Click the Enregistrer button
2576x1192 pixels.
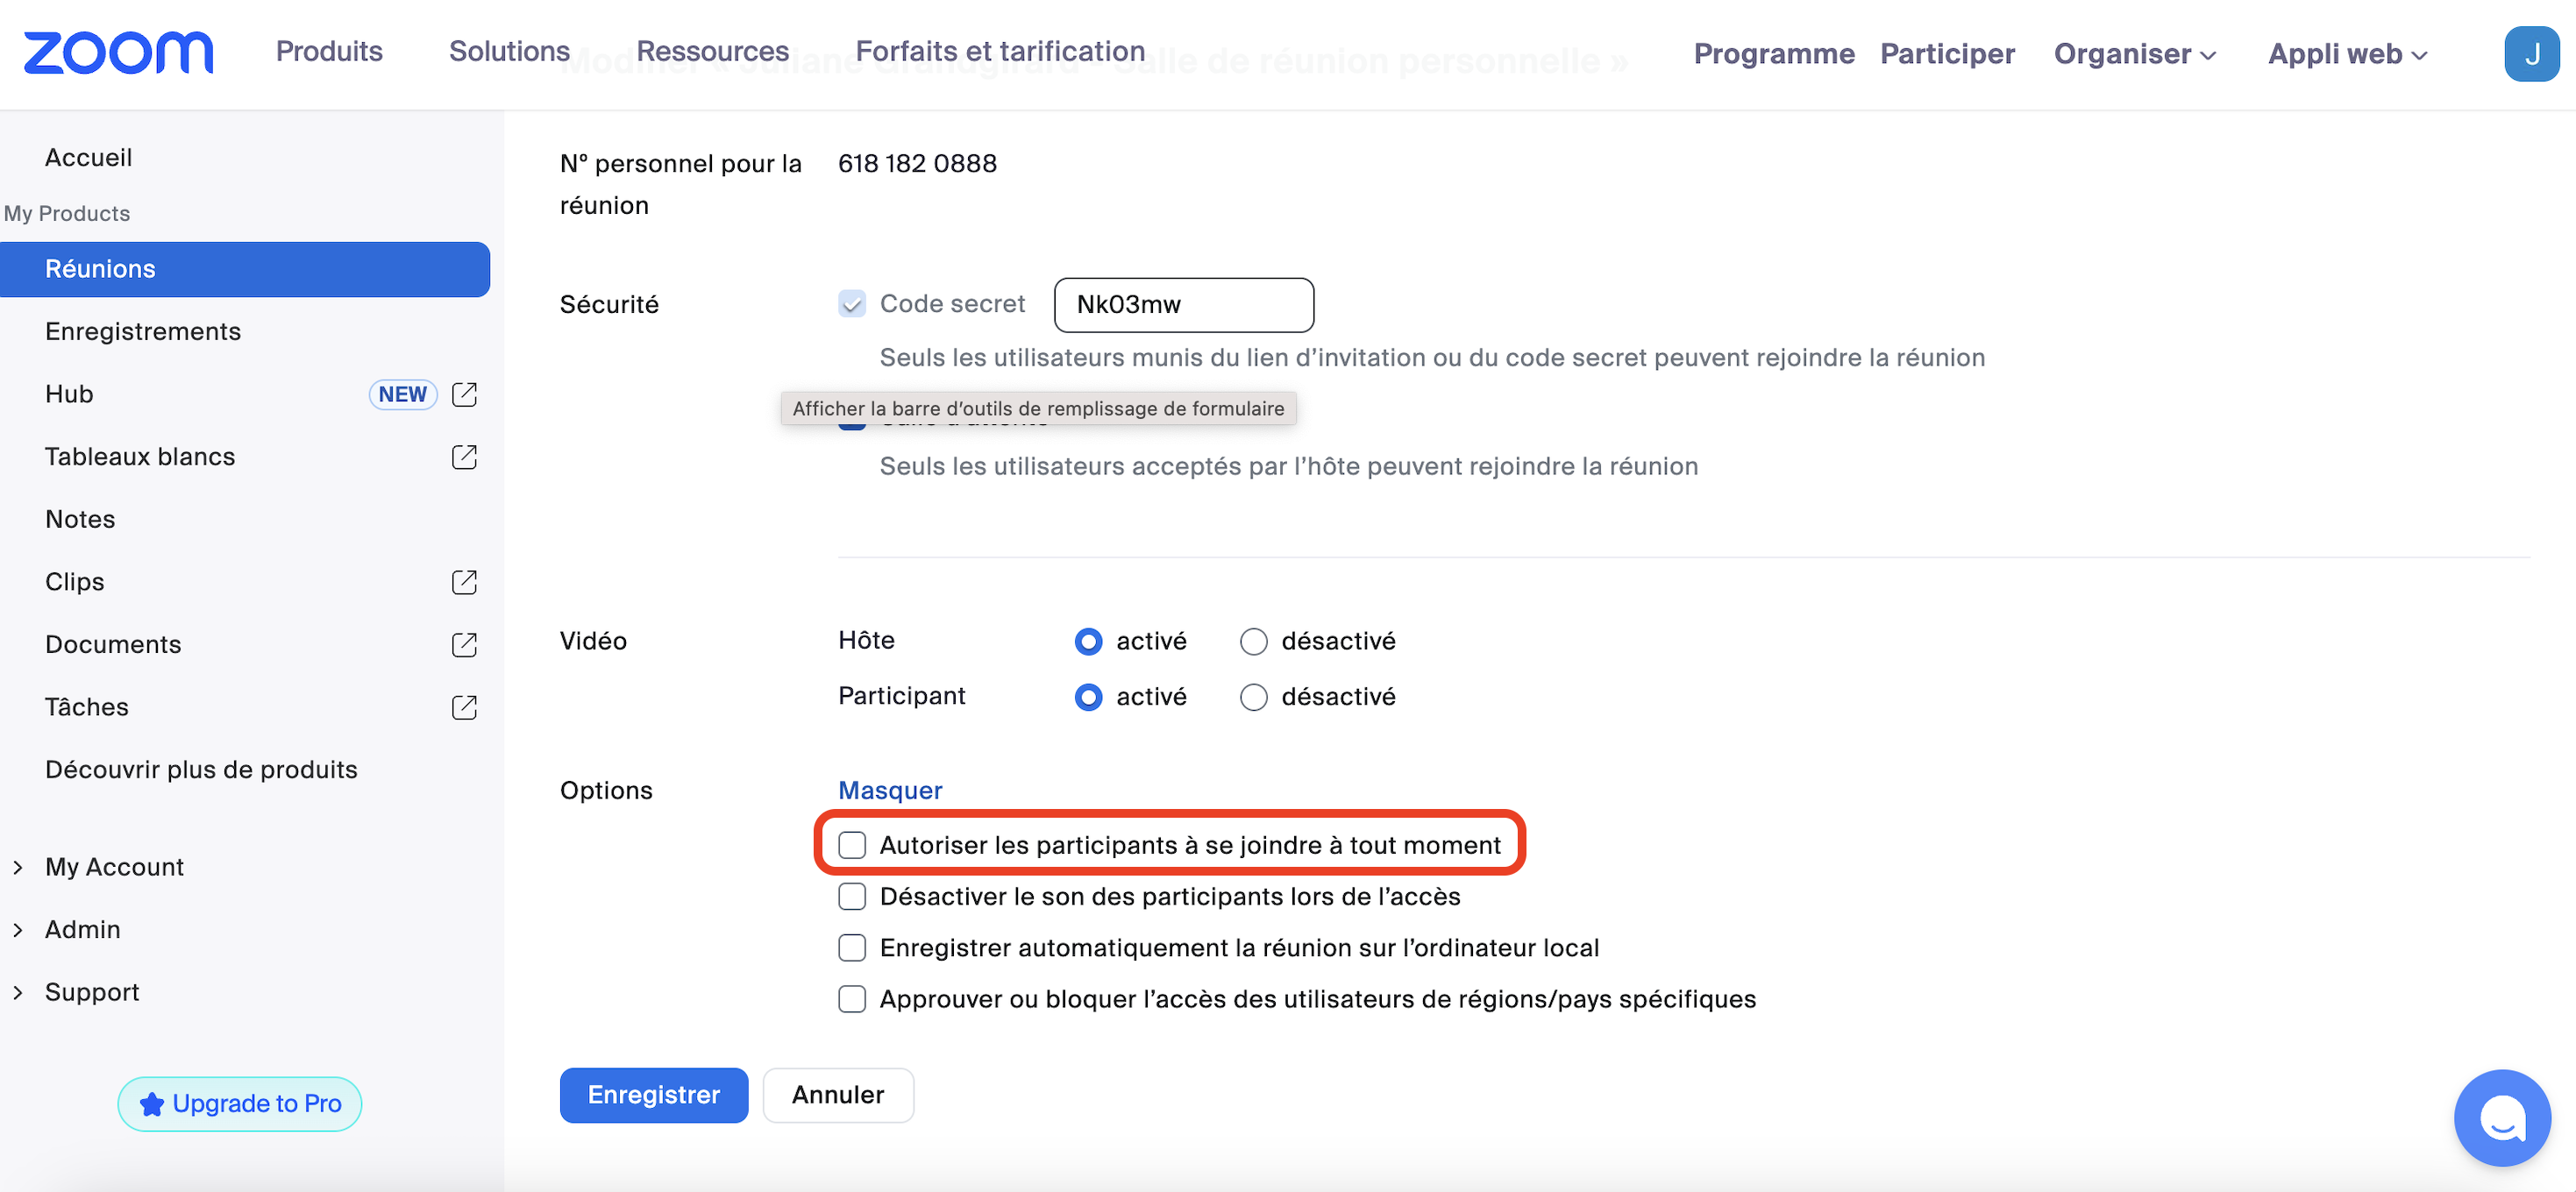(x=653, y=1095)
